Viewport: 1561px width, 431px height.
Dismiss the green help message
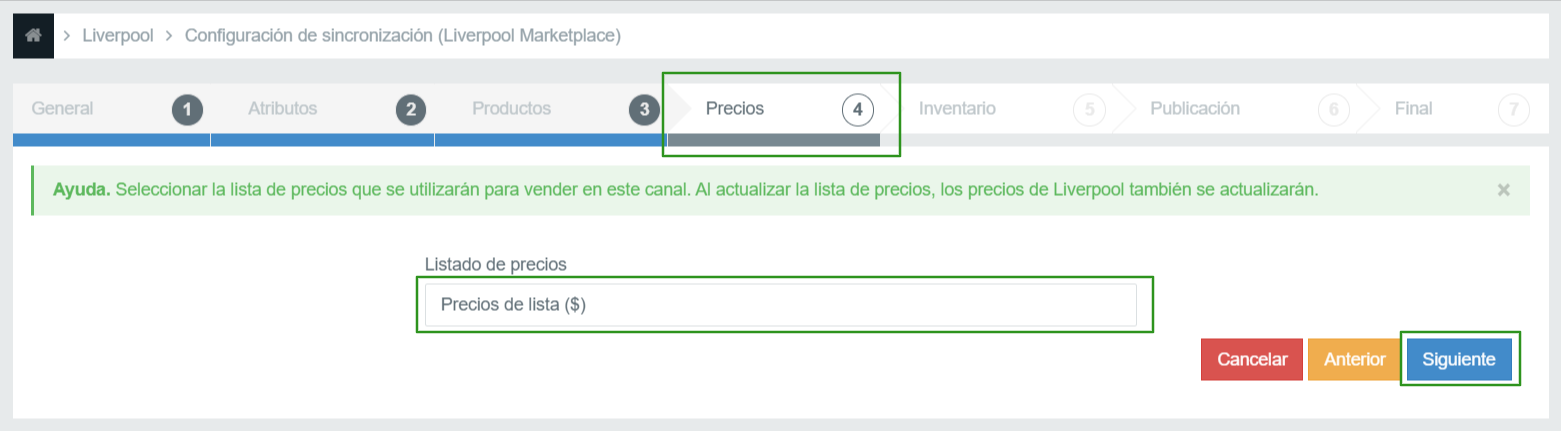[1503, 190]
